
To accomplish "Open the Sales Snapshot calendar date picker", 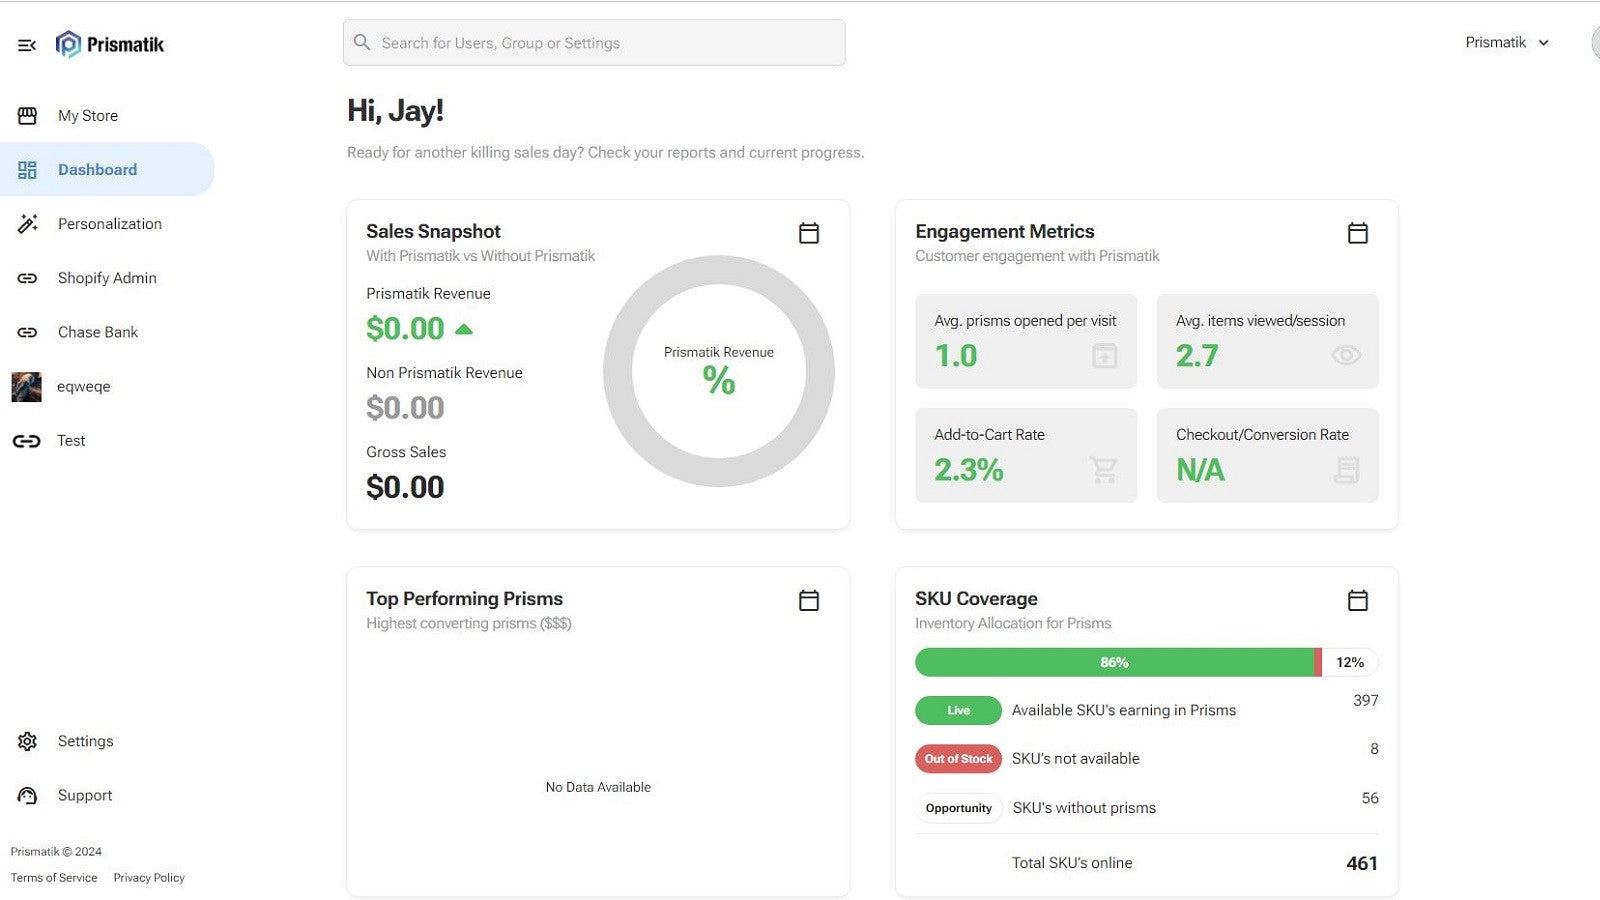I will [x=809, y=233].
